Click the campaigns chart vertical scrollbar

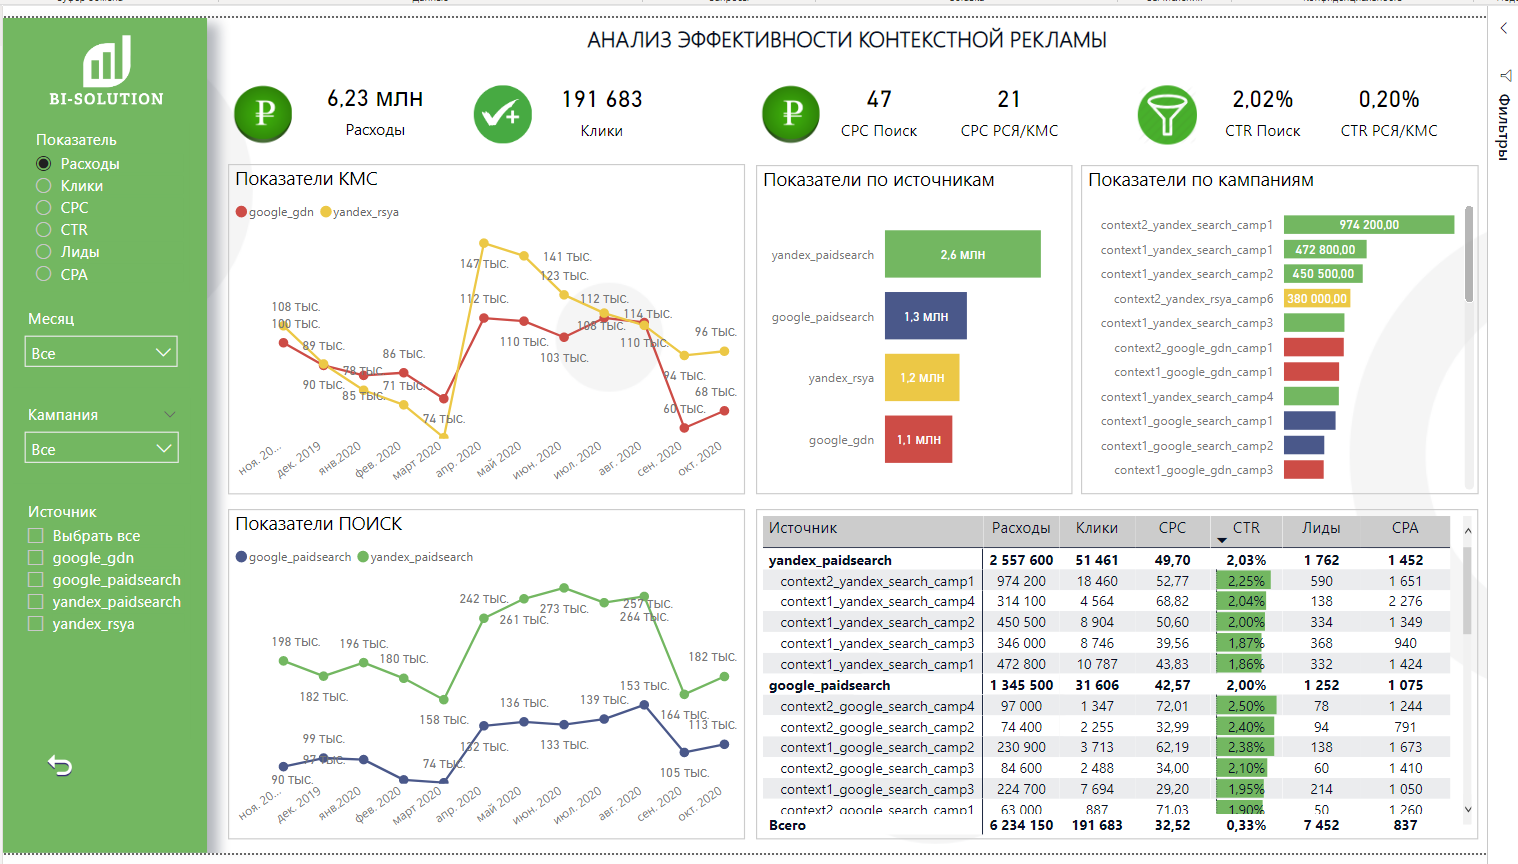coord(1469,254)
